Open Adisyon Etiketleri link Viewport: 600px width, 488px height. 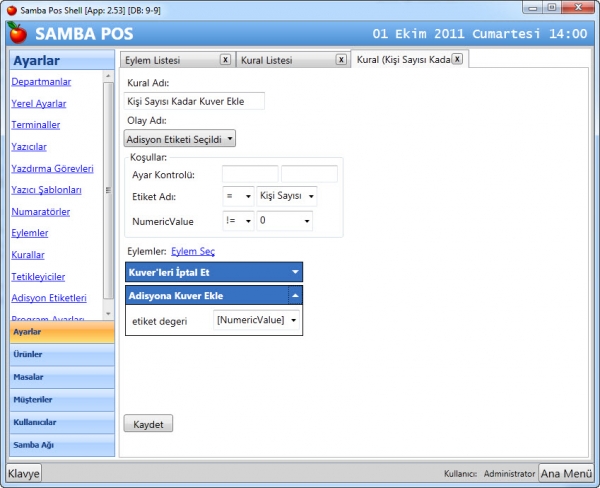point(49,298)
